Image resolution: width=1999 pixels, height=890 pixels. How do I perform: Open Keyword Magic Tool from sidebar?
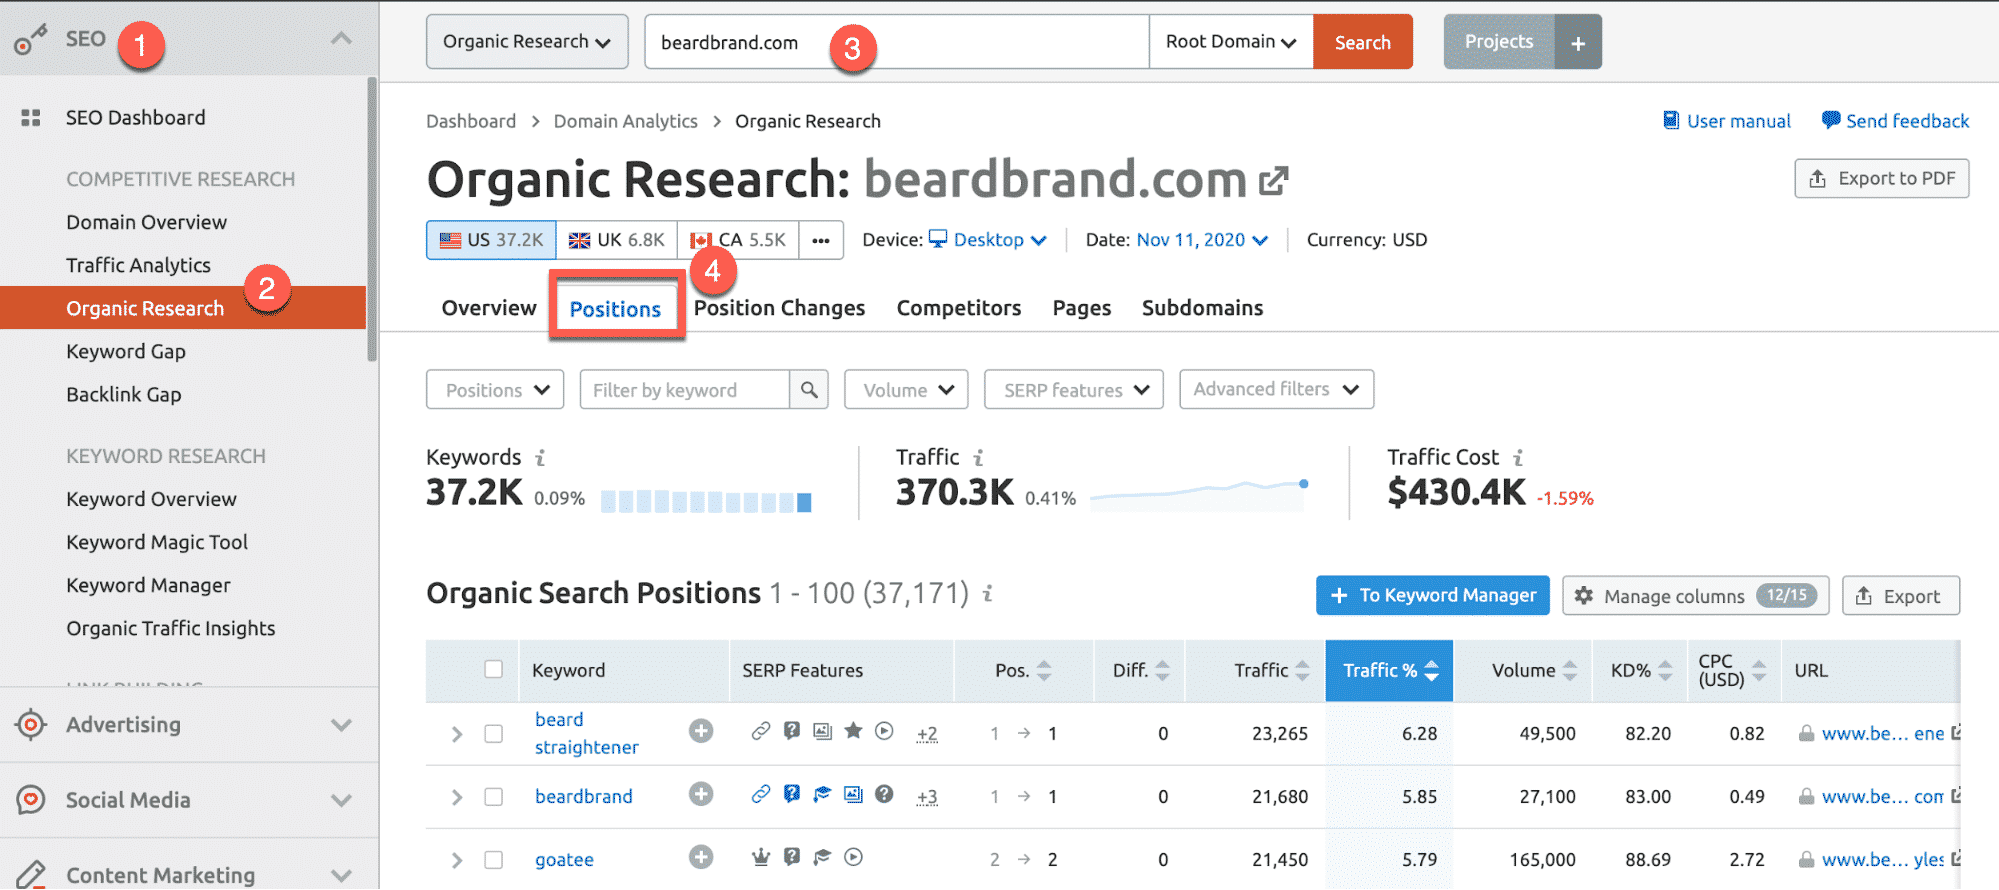157,542
